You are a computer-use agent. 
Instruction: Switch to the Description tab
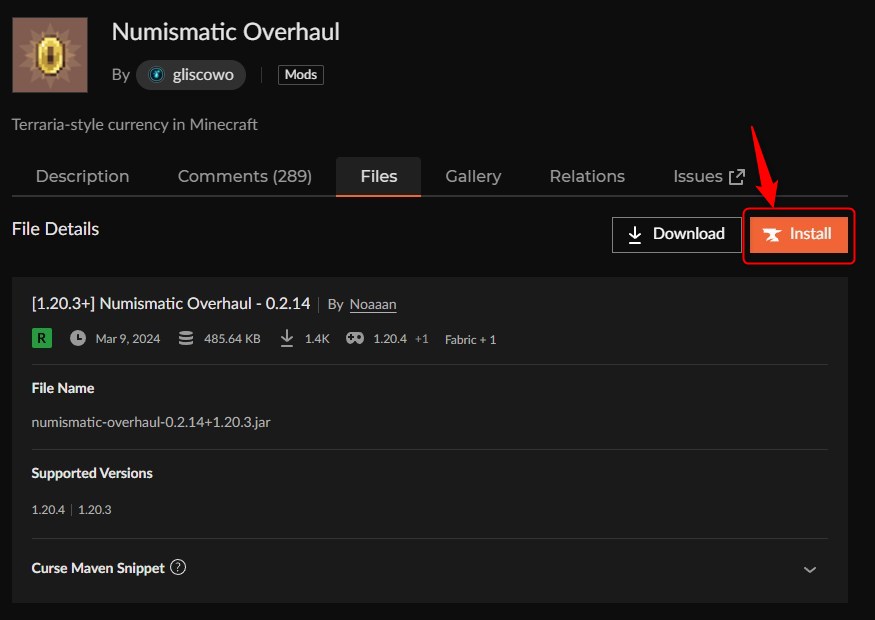(x=82, y=176)
